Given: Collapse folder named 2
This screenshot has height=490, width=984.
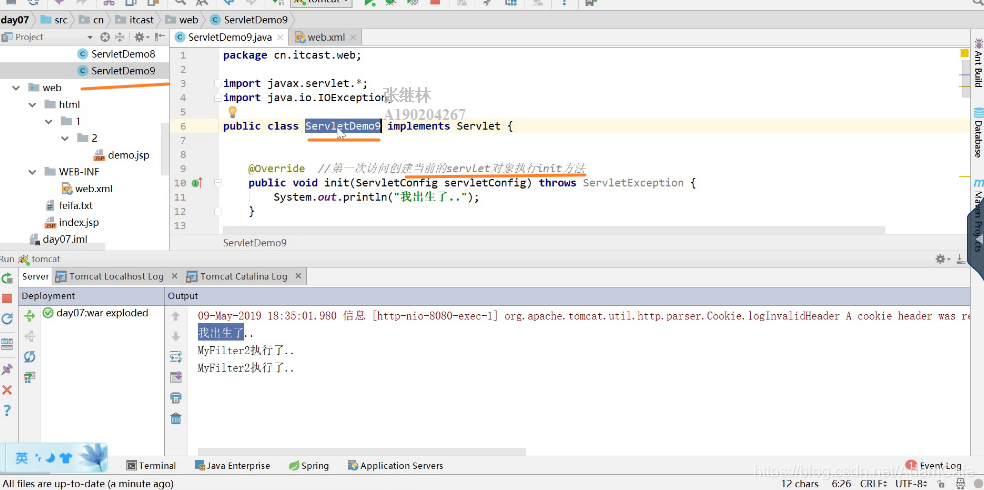Looking at the screenshot, I should 65,138.
